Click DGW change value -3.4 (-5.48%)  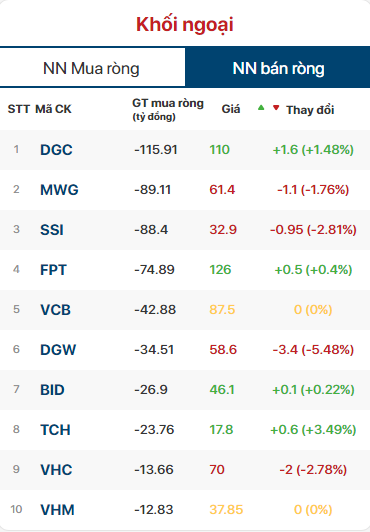[313, 349]
